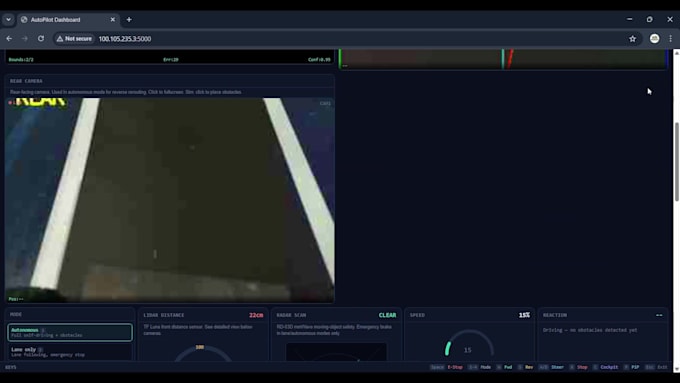
Task: Select the Autonomous driving mode
Action: click(x=70, y=332)
